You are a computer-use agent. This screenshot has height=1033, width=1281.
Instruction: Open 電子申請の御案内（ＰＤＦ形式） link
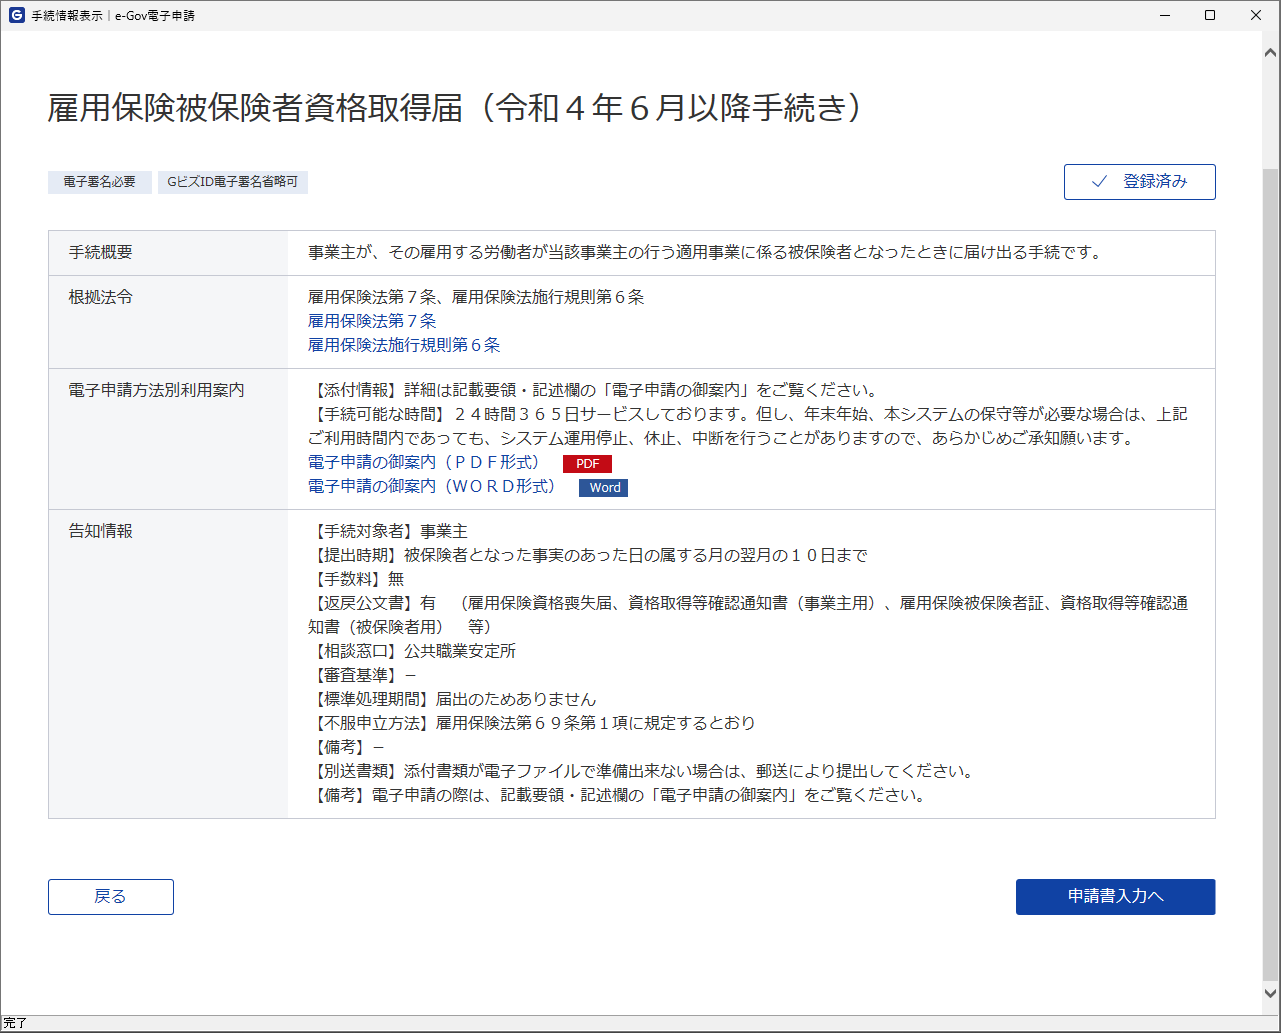point(424,462)
